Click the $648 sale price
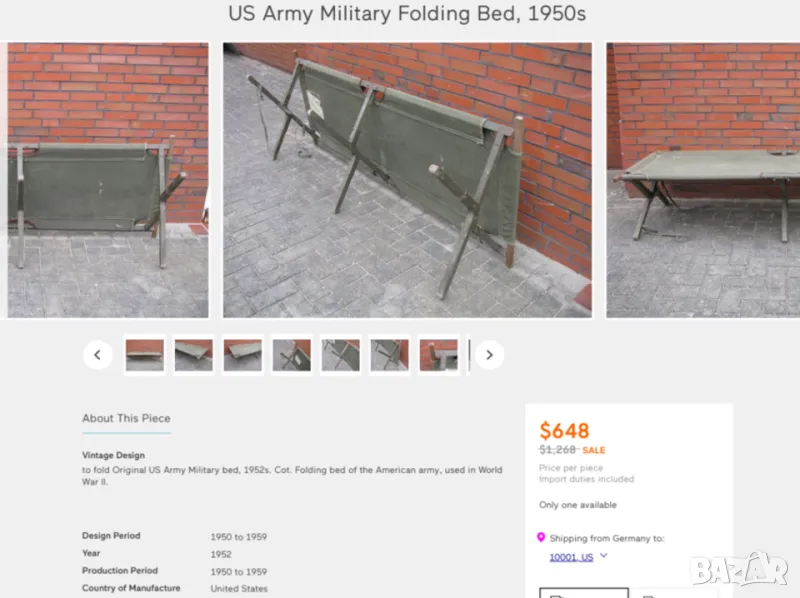Image resolution: width=800 pixels, height=598 pixels. click(x=564, y=431)
